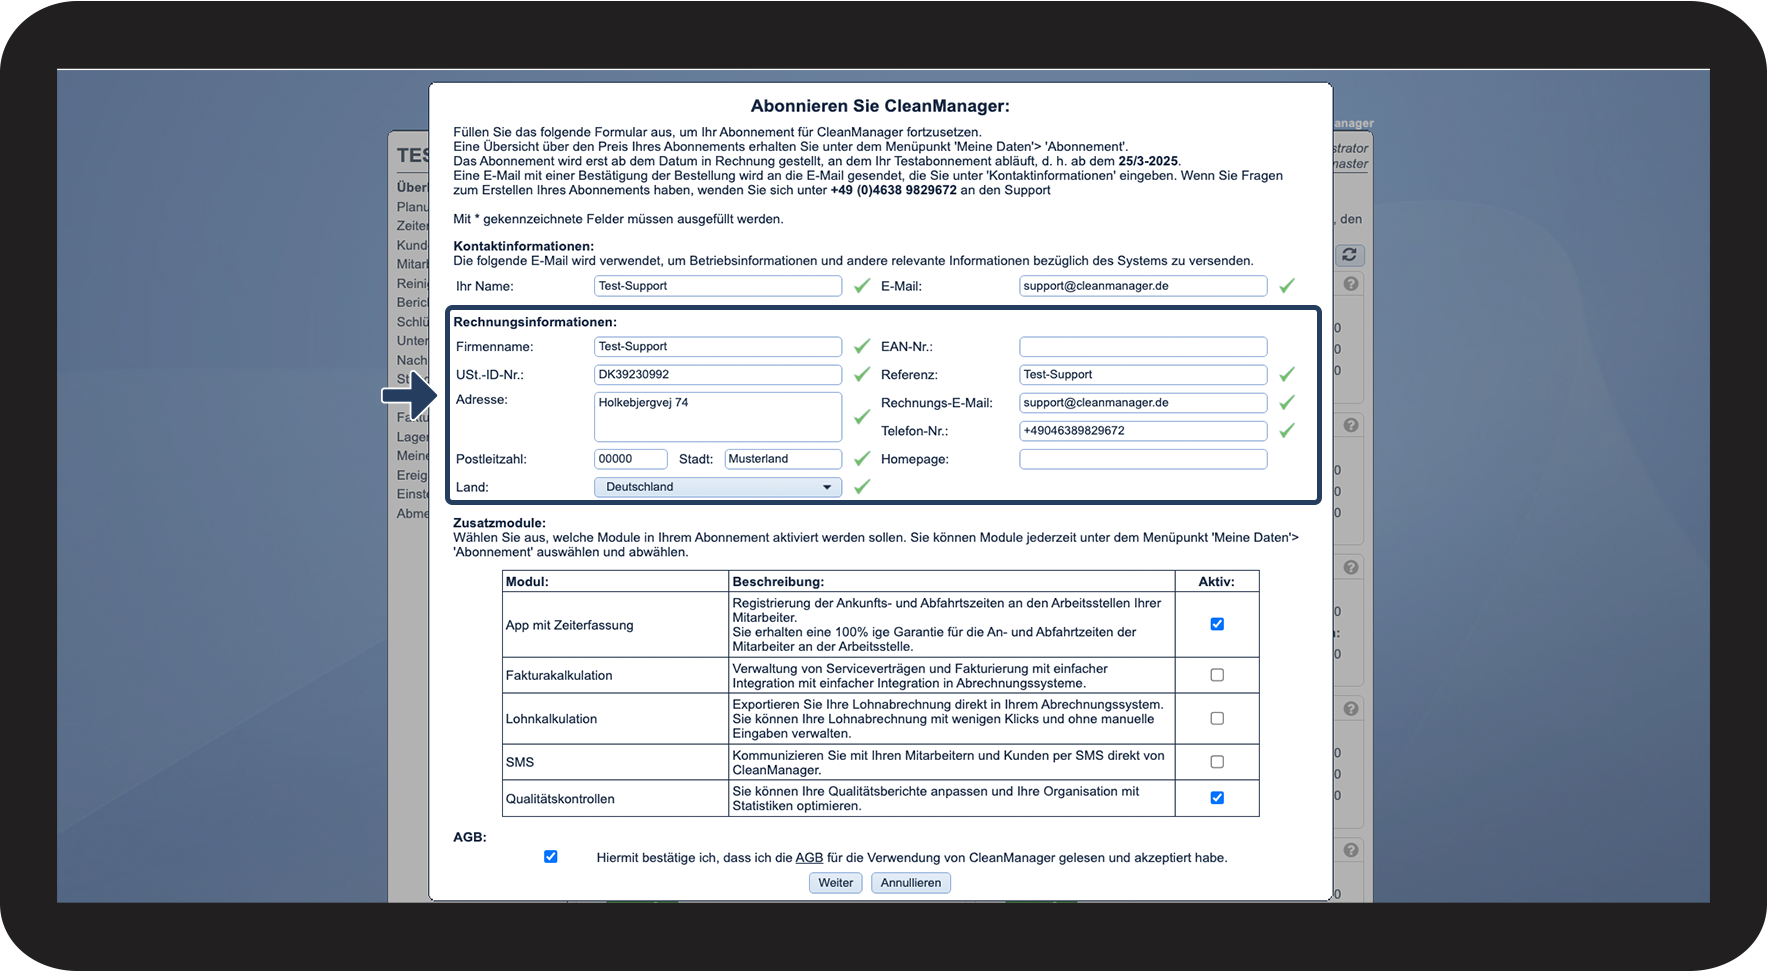
Task: Click the Ihr Name input field
Action: tap(718, 286)
